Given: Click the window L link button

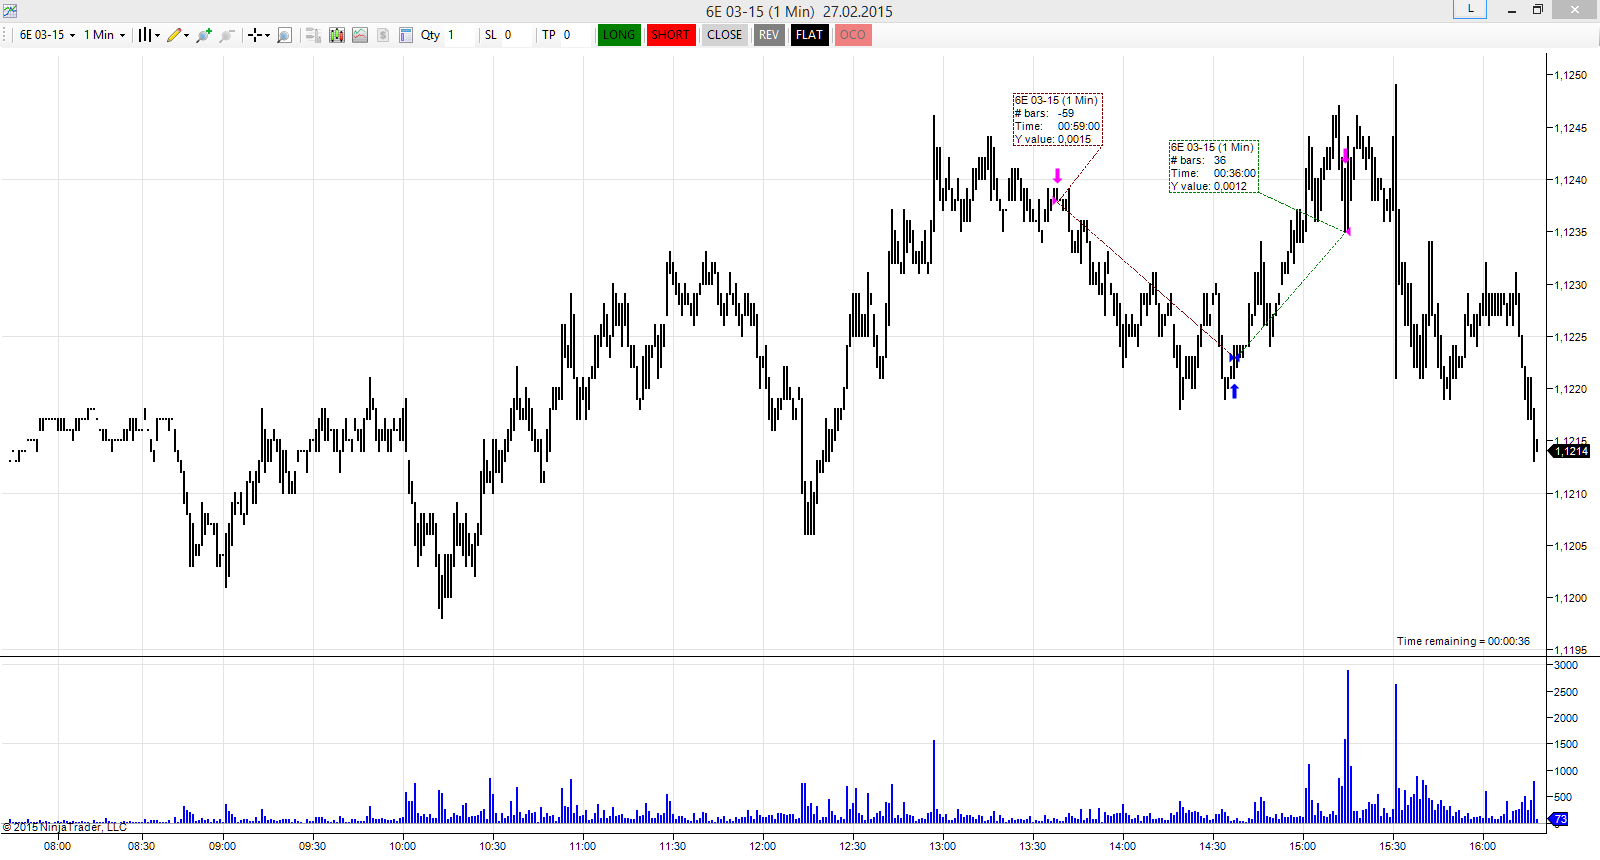Looking at the screenshot, I should click(1470, 9).
